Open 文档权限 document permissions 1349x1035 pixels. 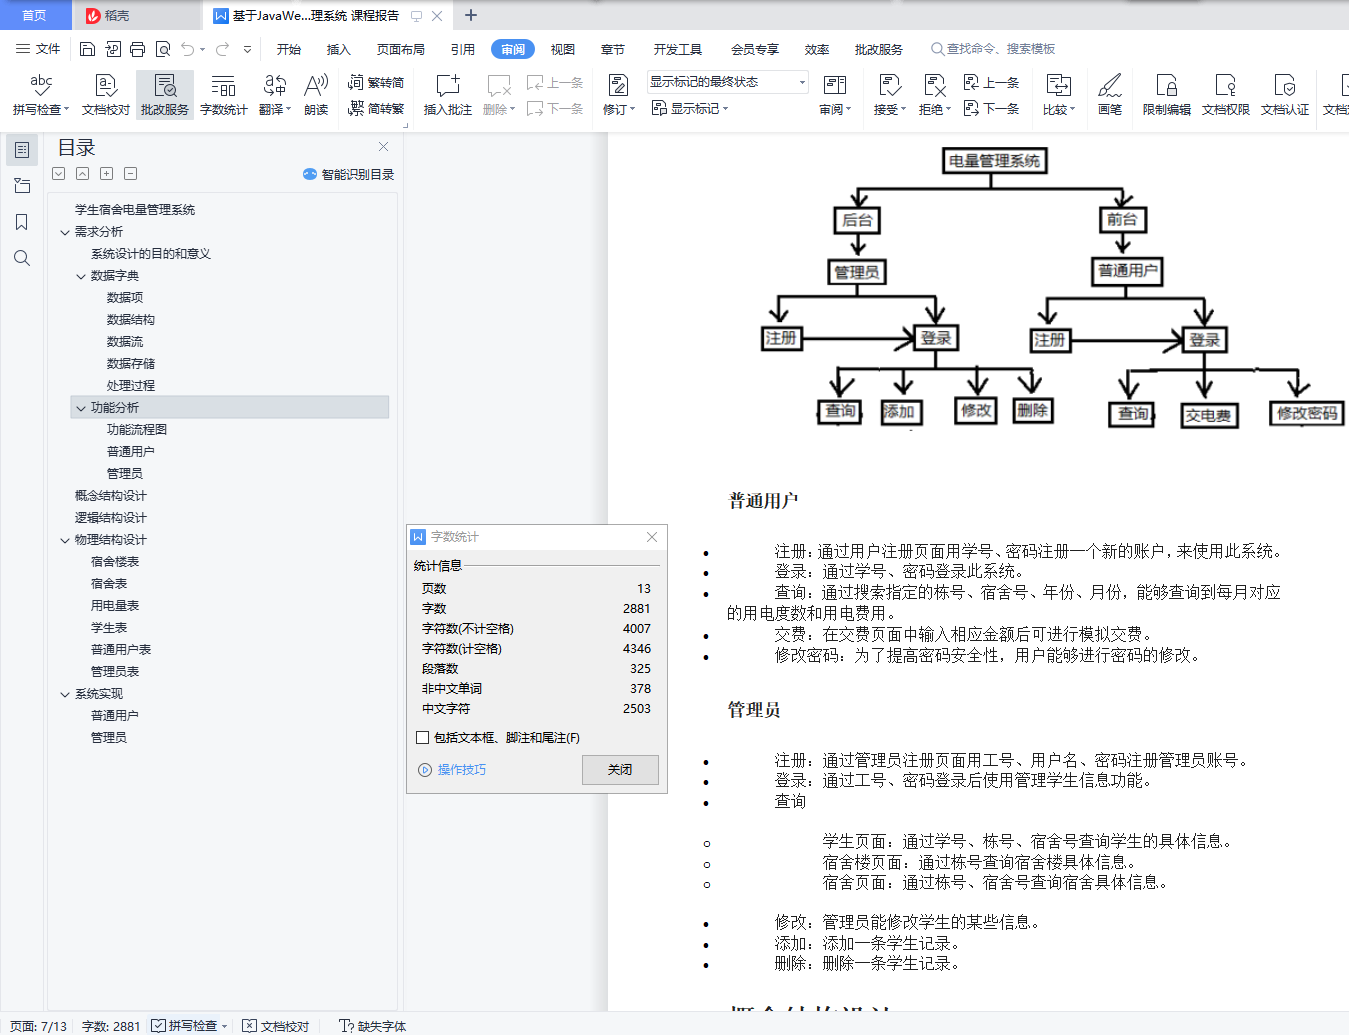1226,95
